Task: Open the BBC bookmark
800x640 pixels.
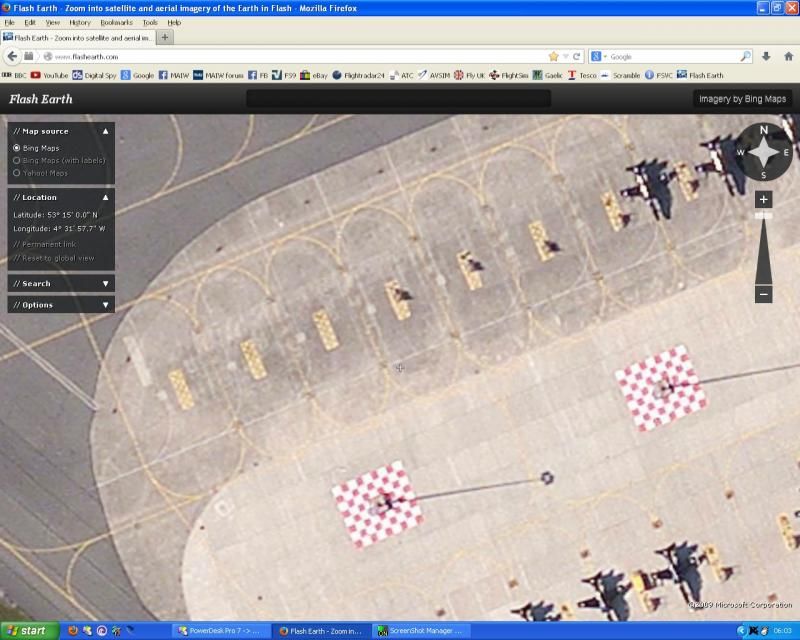Action: tap(14, 75)
